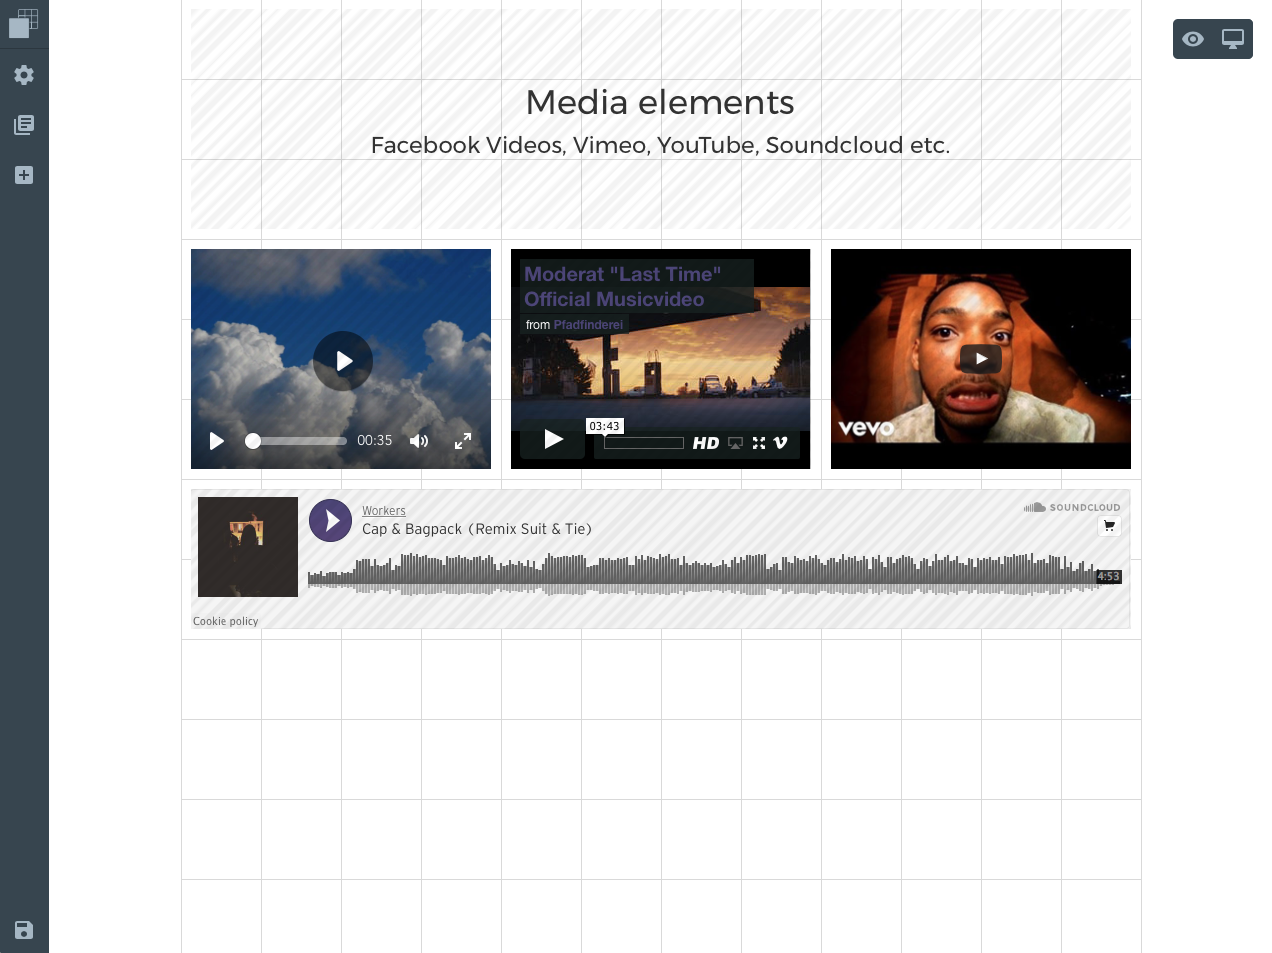This screenshot has width=1272, height=953.
Task: Play the SoundCloud track
Action: pos(330,521)
